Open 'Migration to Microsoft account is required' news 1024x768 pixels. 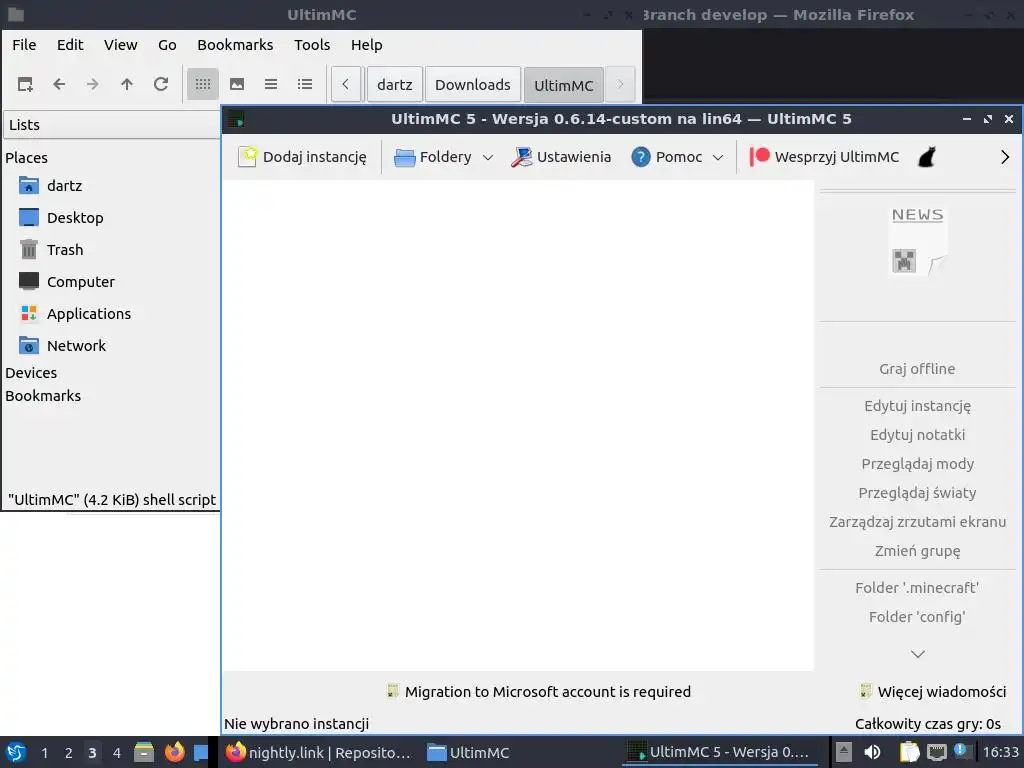coord(538,692)
